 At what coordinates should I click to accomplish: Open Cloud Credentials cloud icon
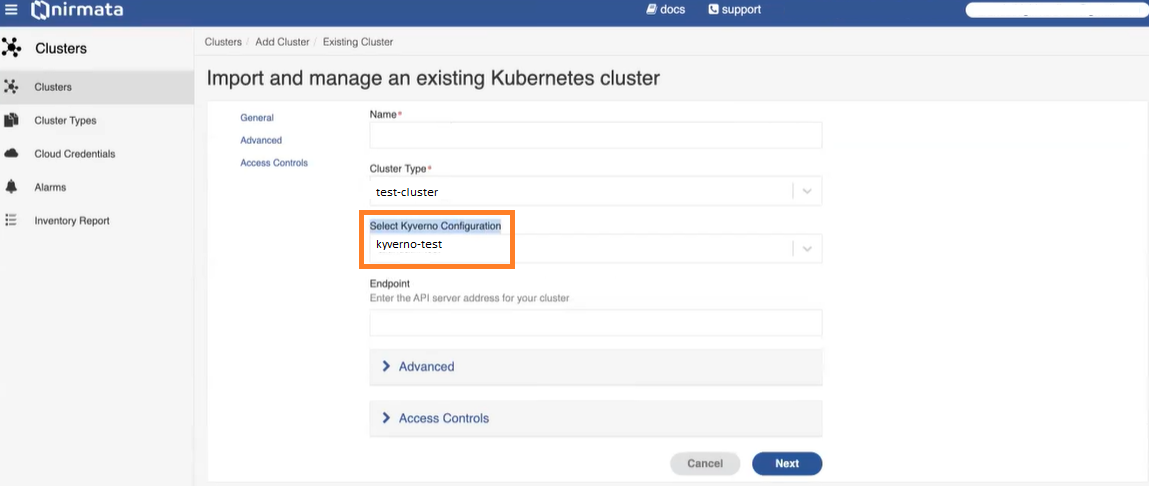(11, 154)
